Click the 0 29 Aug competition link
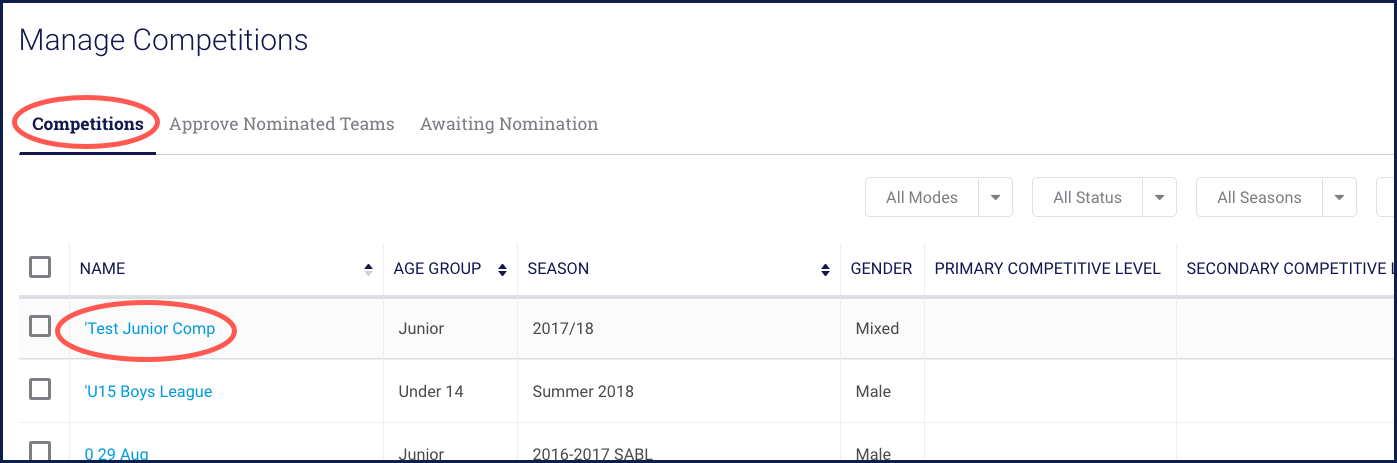 (x=117, y=454)
